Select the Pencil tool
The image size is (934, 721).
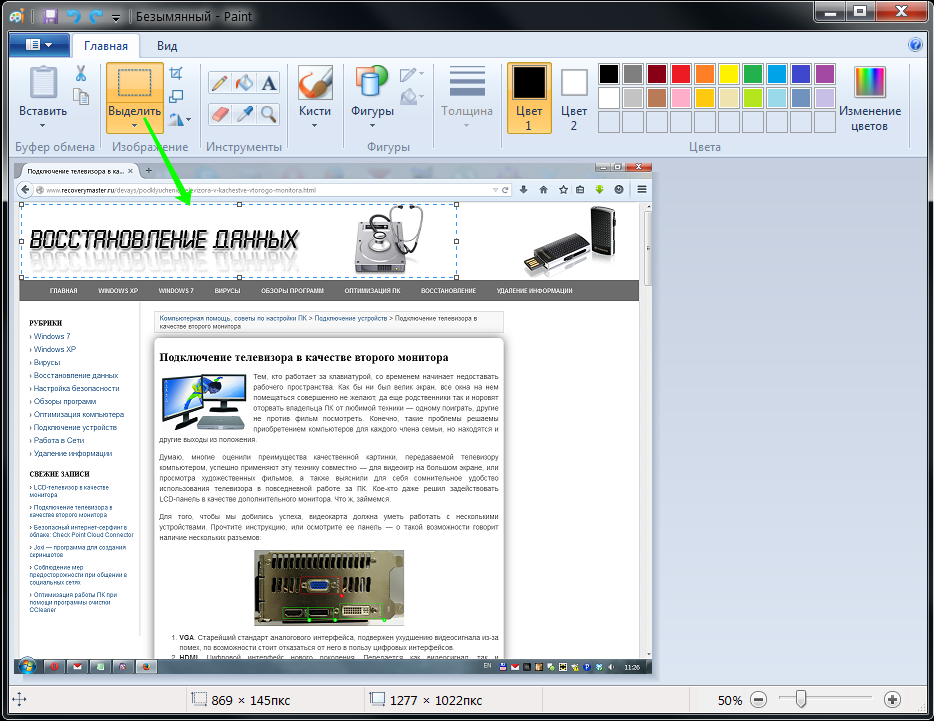220,82
